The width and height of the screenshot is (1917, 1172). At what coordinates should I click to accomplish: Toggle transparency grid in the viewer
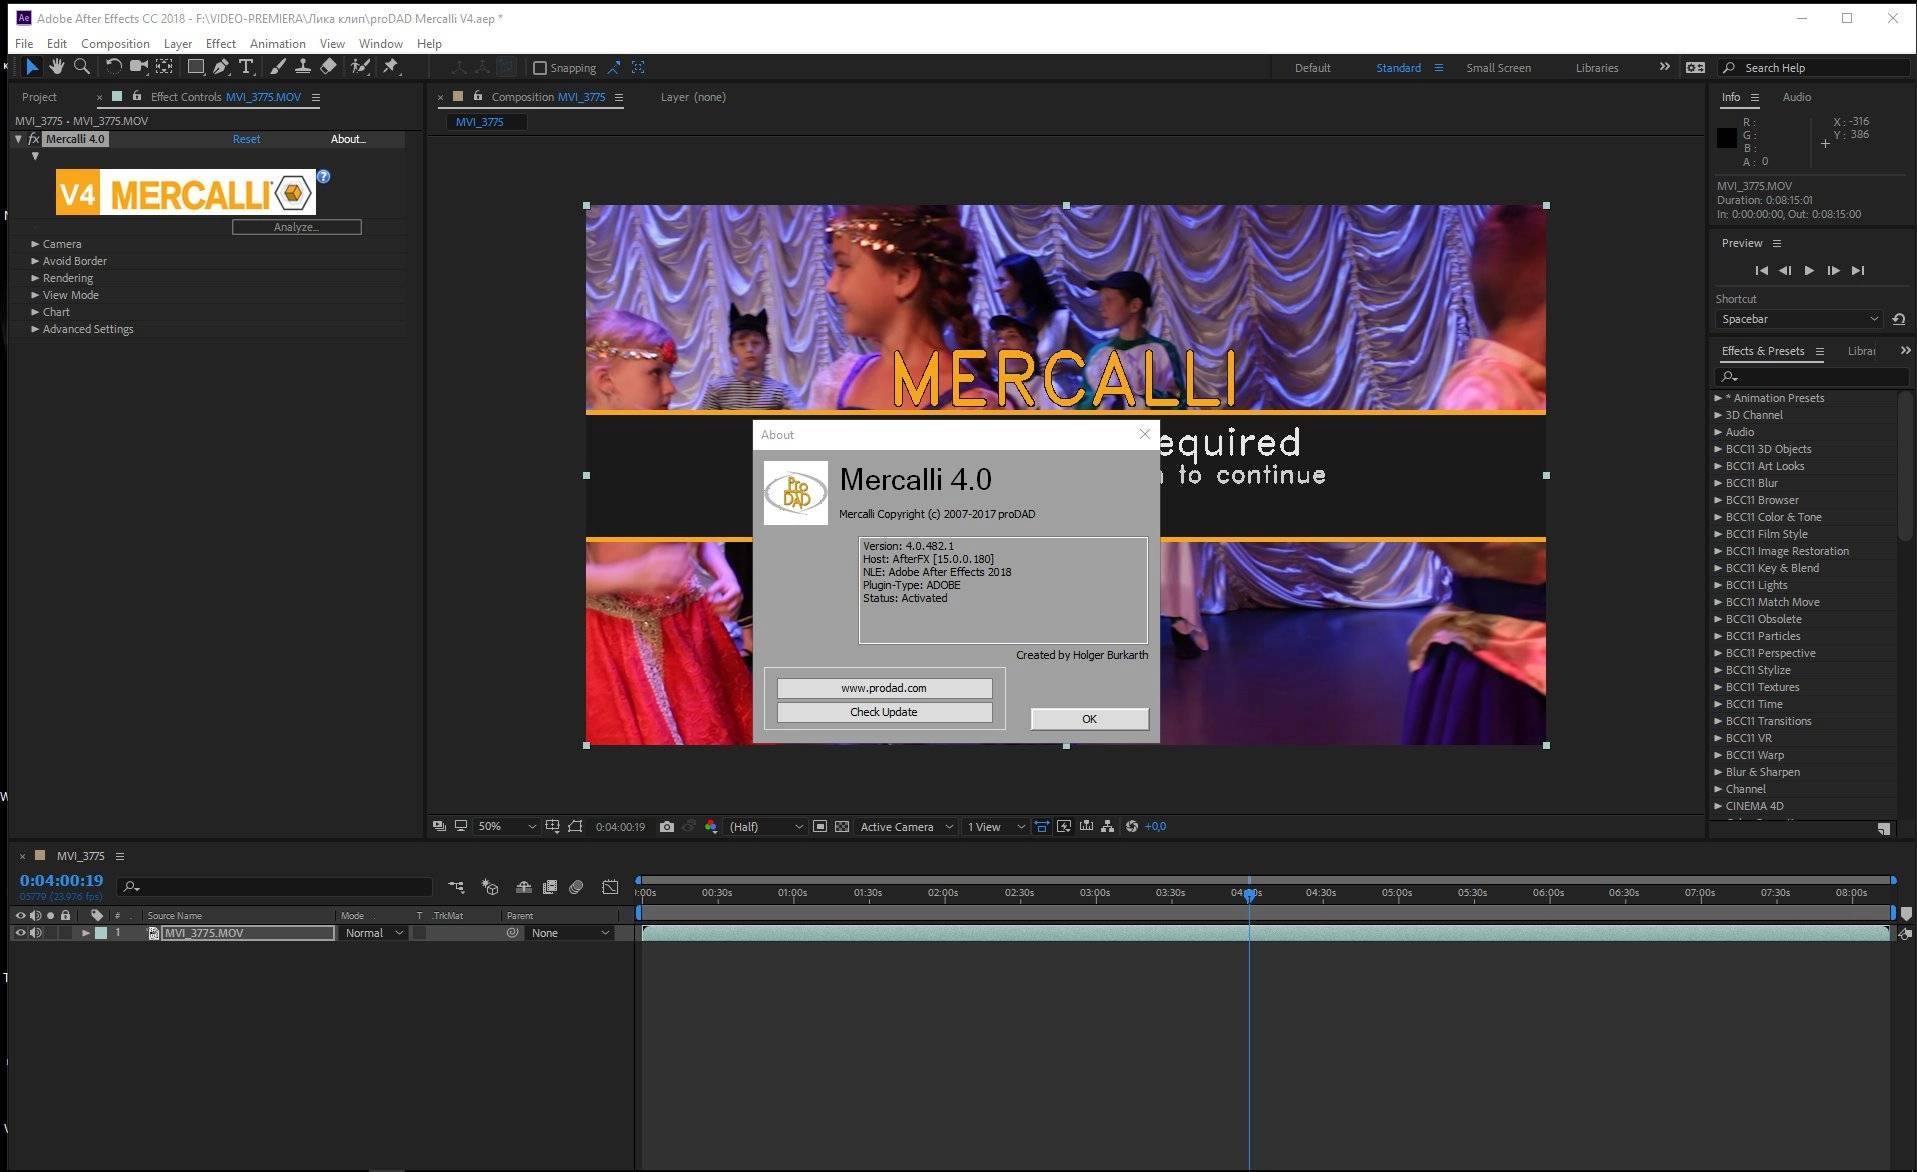[842, 827]
